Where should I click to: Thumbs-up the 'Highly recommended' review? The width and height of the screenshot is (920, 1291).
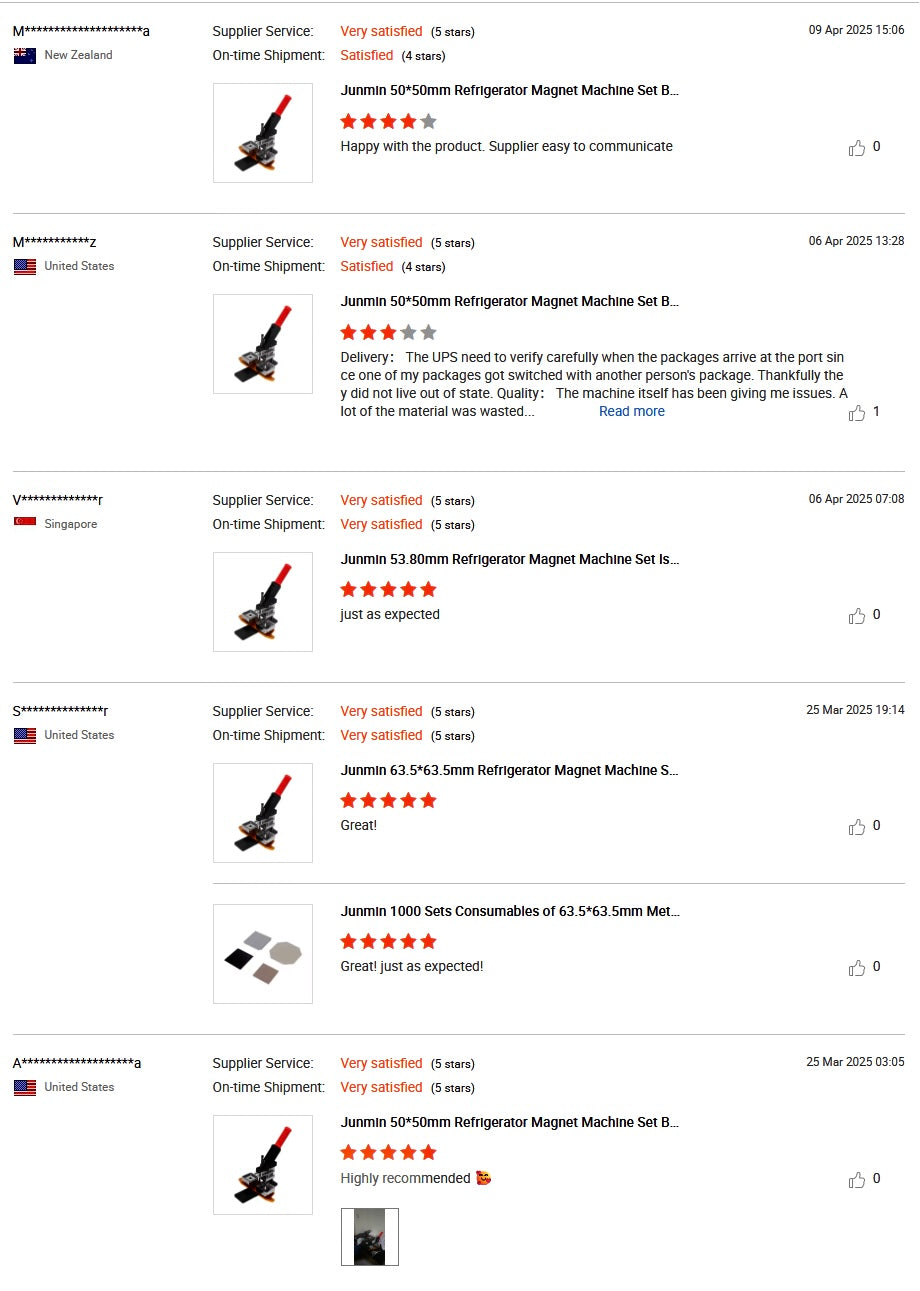[x=857, y=1180]
